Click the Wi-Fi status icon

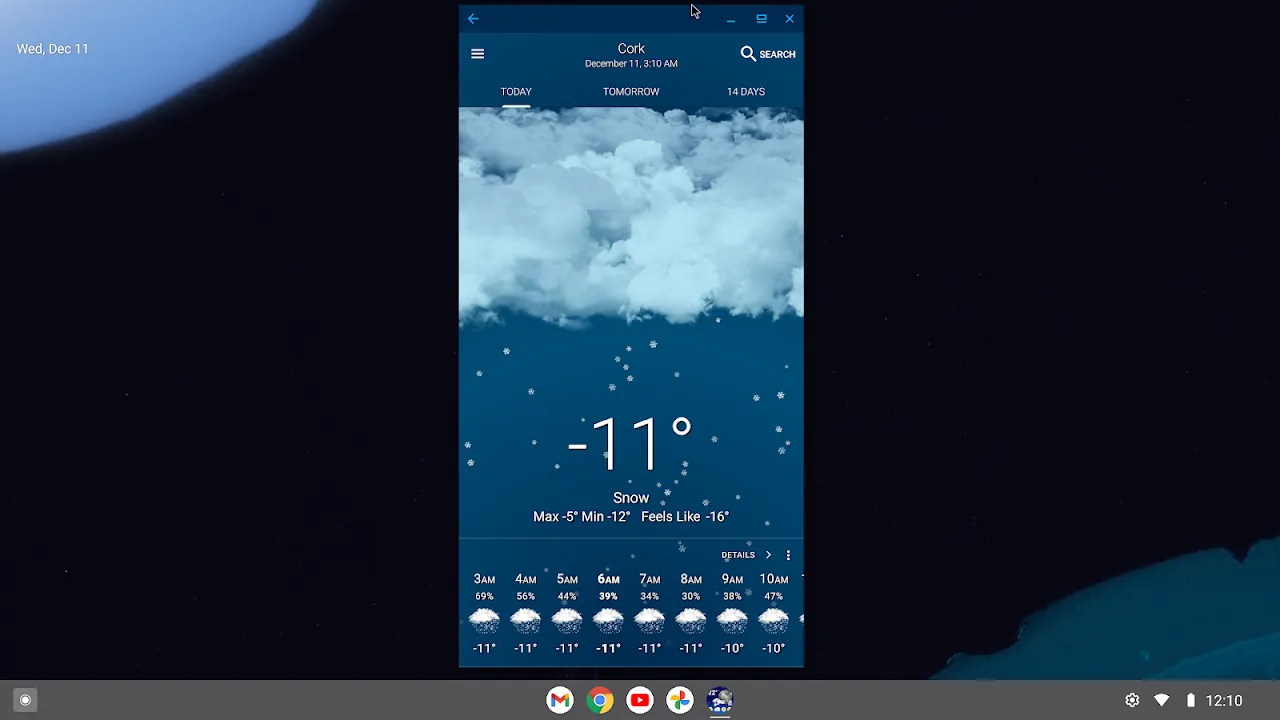tap(1161, 700)
